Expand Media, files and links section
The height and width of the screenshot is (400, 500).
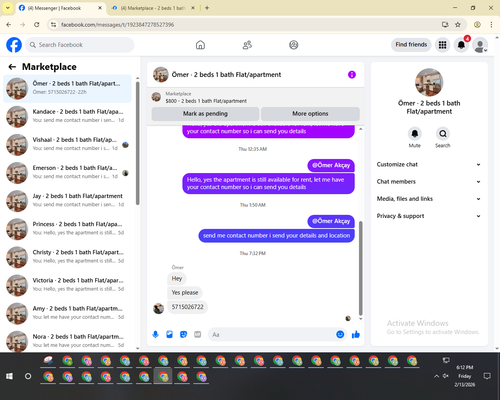click(x=429, y=199)
